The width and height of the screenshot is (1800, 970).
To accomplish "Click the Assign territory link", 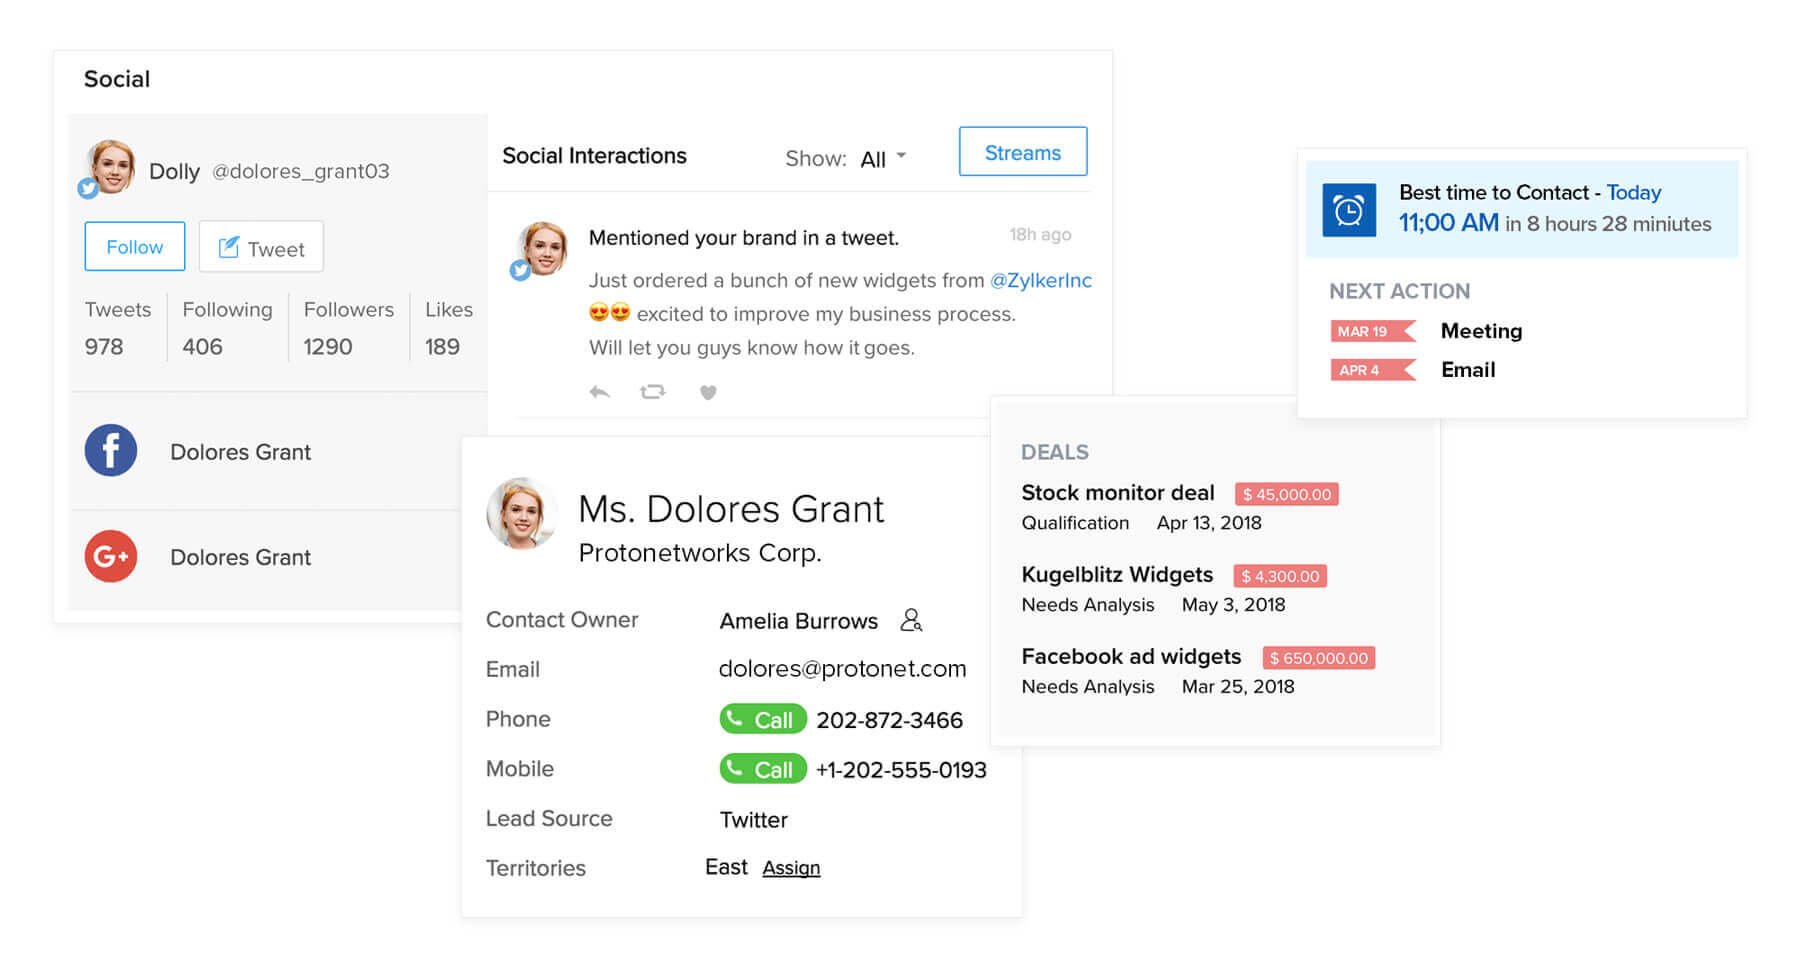I will [x=791, y=868].
